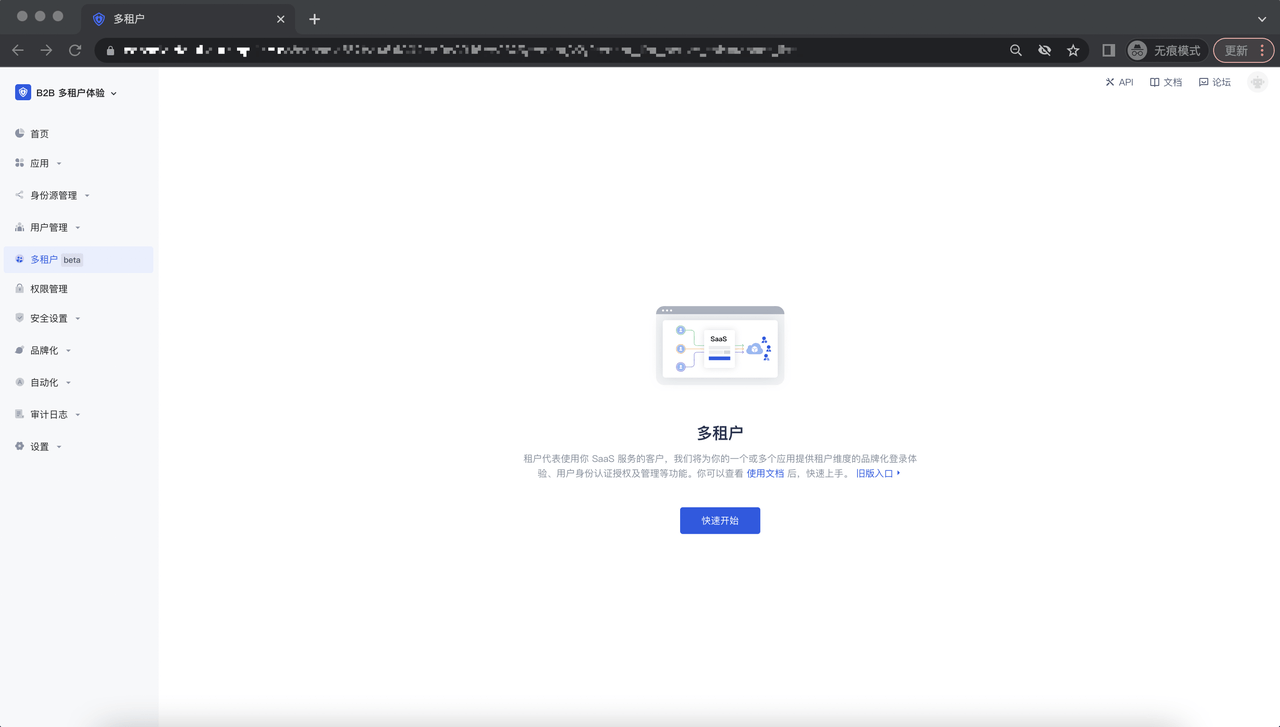The image size is (1280, 727).
Task: Click the B2B 多租户体验 shield logo
Action: [x=23, y=92]
